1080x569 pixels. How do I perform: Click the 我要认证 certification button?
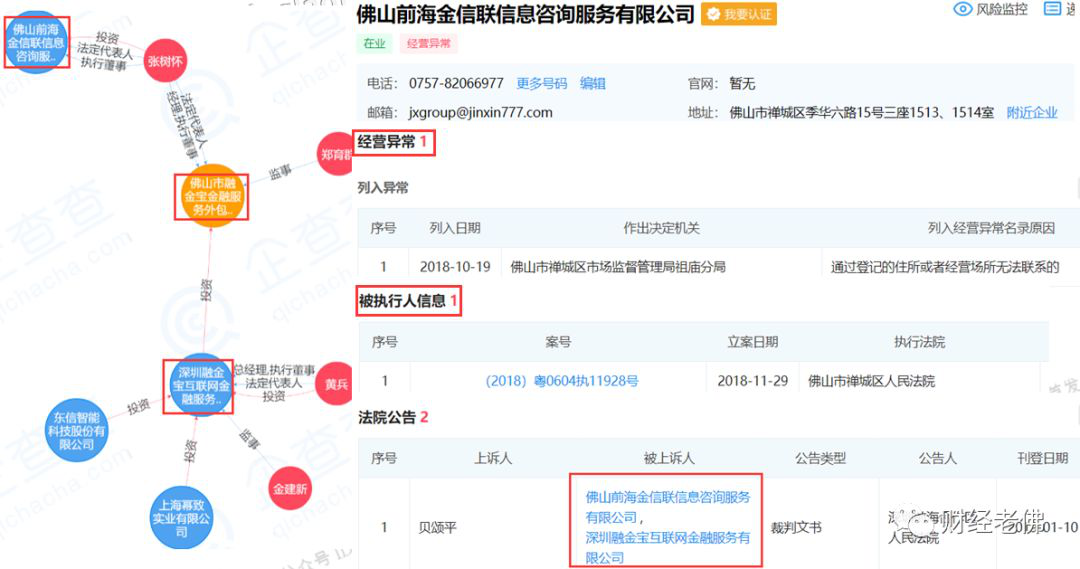(x=738, y=14)
